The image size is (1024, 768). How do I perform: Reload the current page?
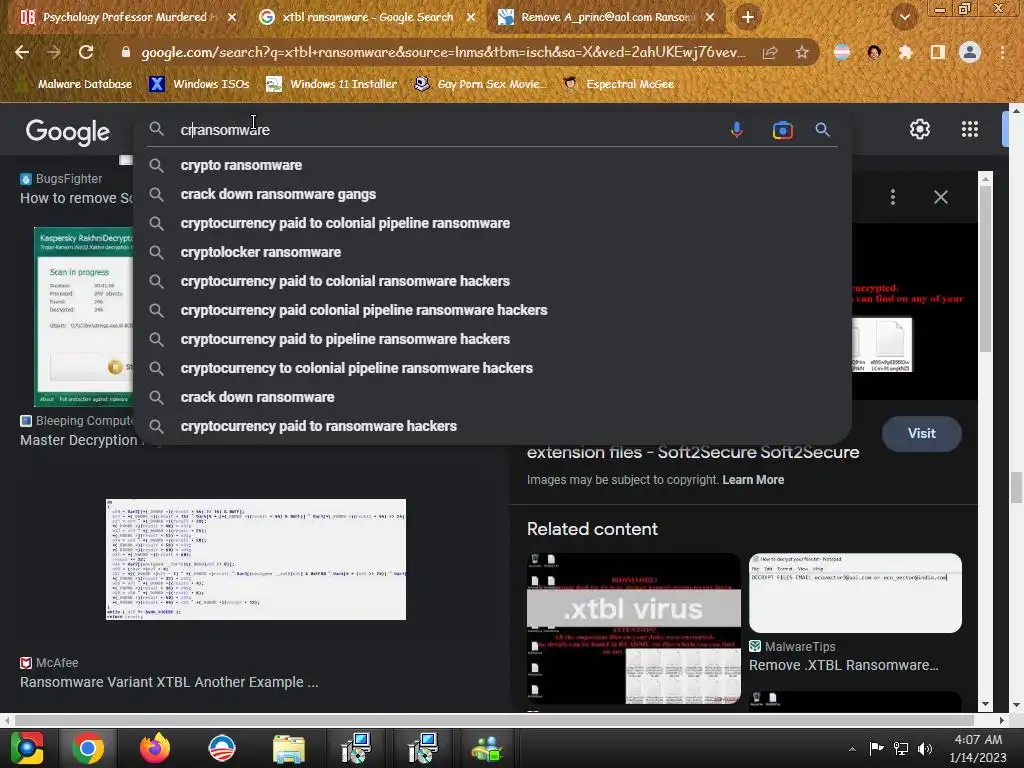pos(86,52)
